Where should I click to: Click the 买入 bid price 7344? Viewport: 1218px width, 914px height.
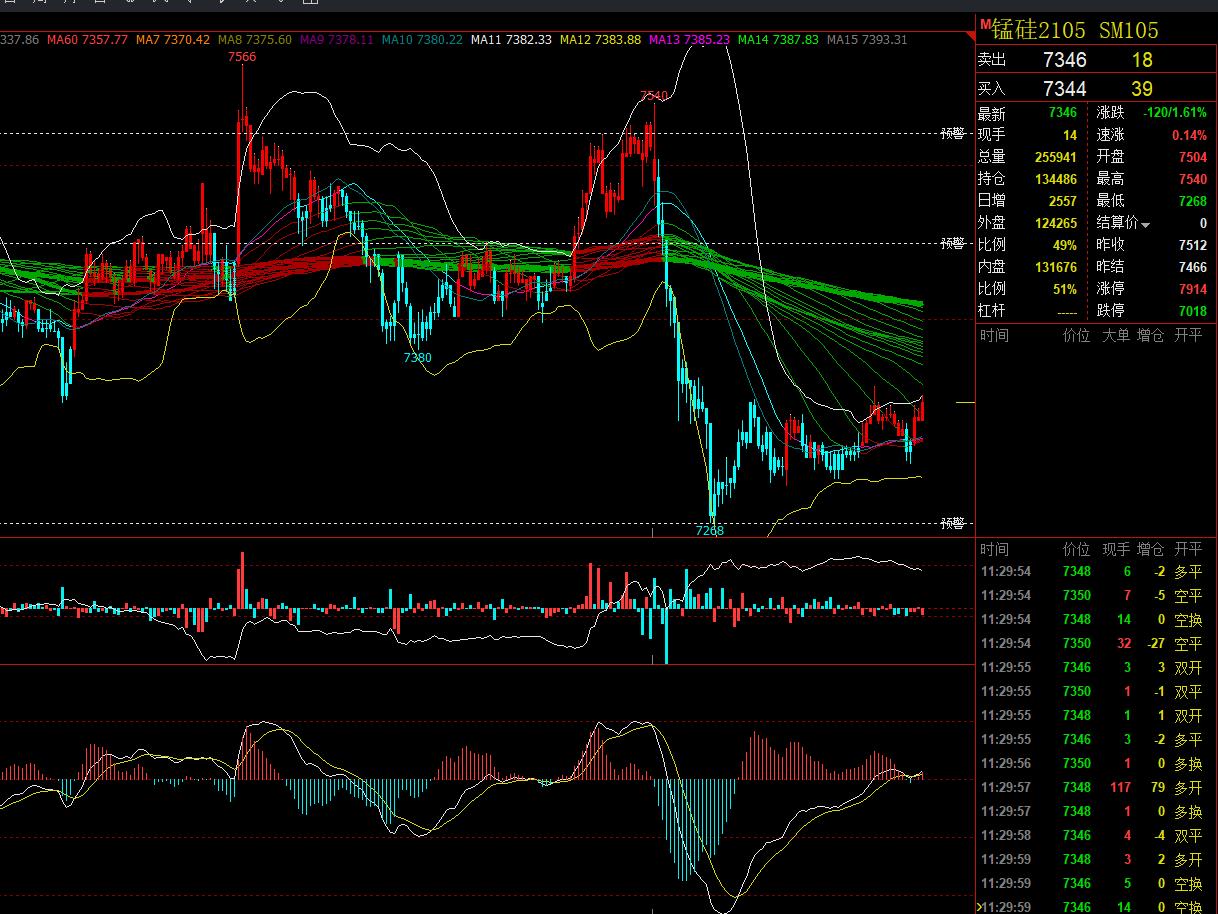click(x=1064, y=89)
